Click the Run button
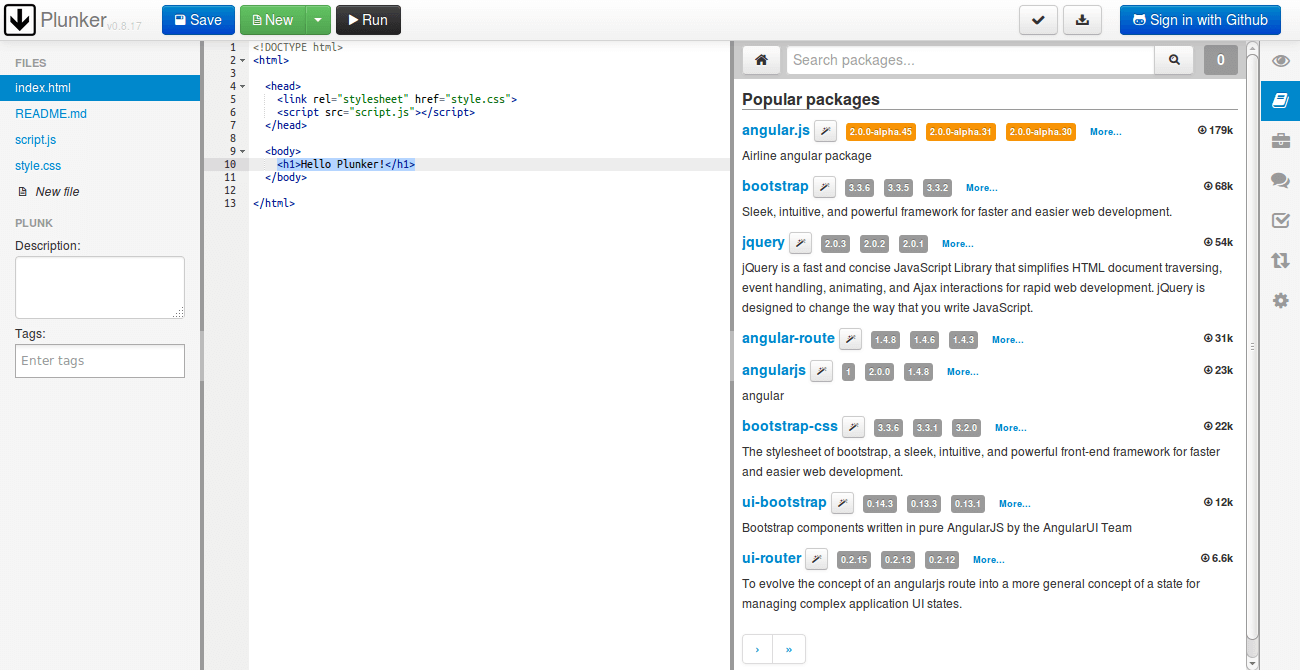Viewport: 1300px width, 670px height. pos(368,20)
